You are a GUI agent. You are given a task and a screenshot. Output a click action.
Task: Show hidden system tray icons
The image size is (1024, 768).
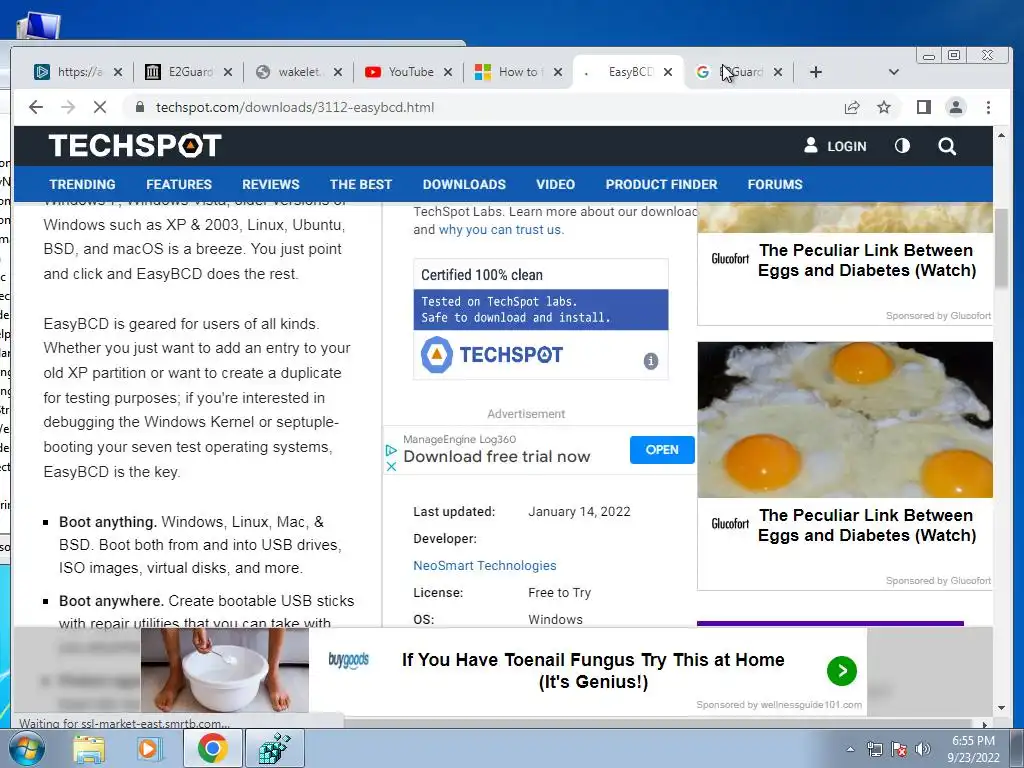tap(850, 749)
